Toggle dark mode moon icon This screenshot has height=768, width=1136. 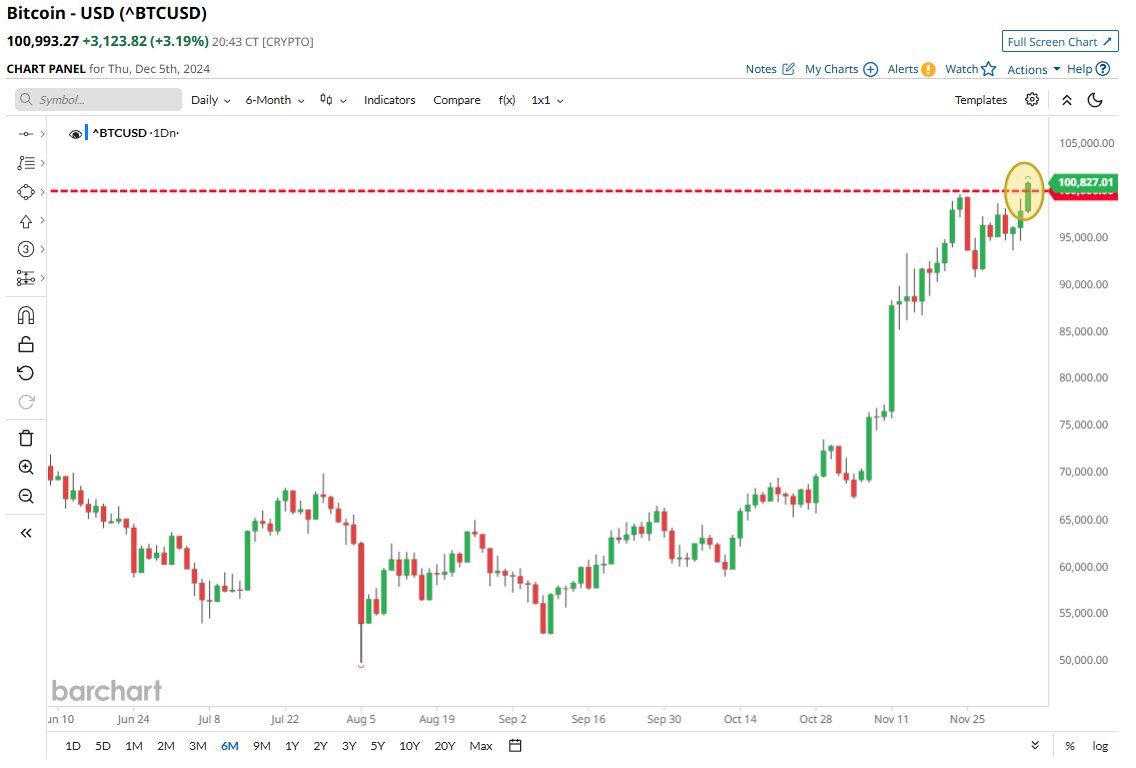pyautogui.click(x=1095, y=100)
